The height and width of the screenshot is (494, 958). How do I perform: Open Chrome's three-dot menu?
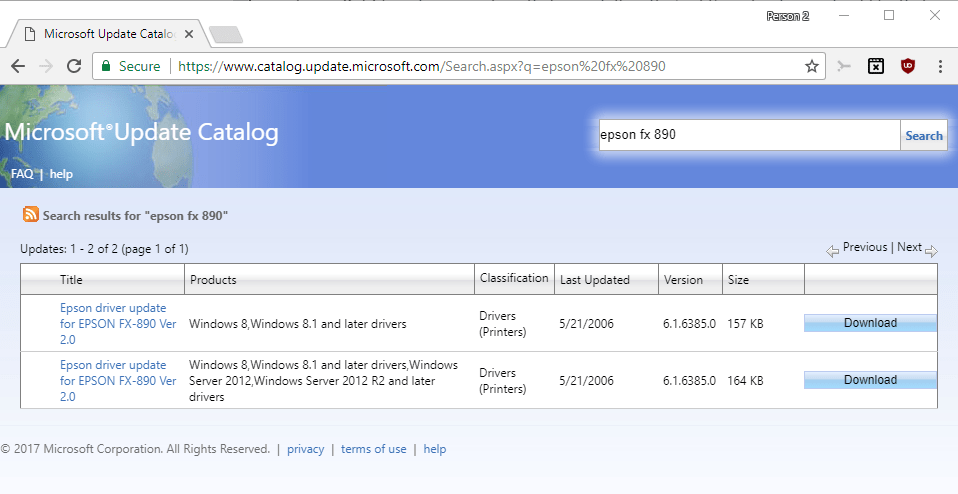tap(940, 67)
